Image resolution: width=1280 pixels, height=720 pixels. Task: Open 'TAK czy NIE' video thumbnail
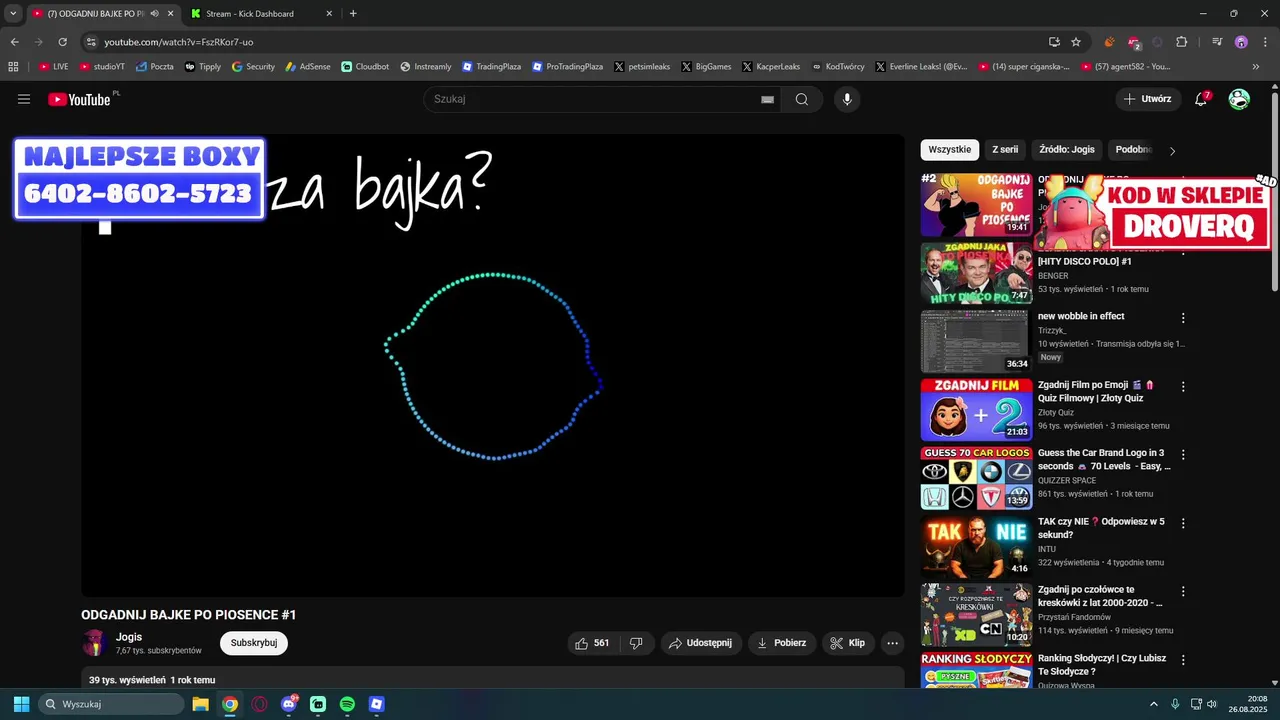(976, 547)
